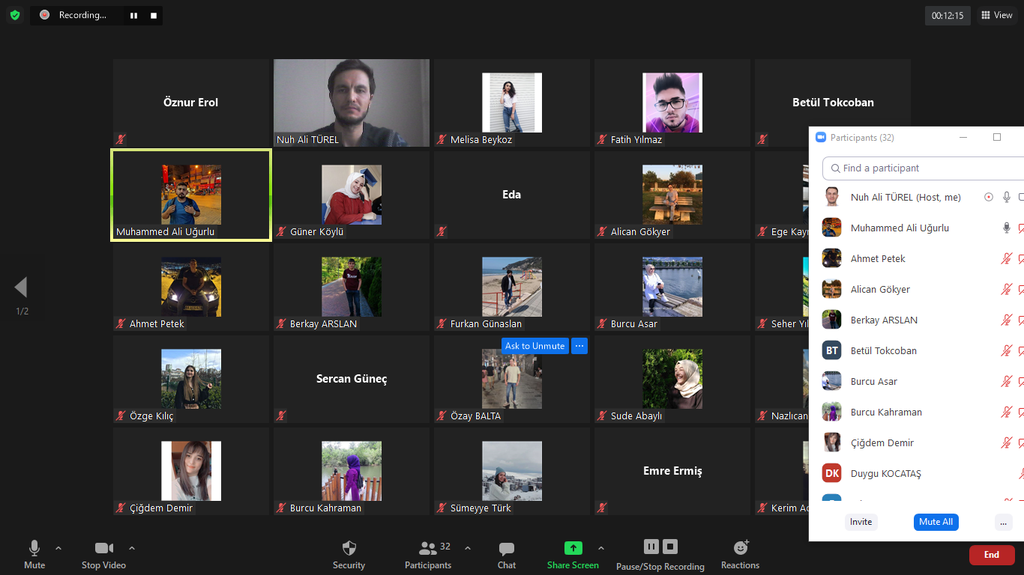The width and height of the screenshot is (1024, 575).
Task: Open the Reactions menu
Action: point(740,555)
